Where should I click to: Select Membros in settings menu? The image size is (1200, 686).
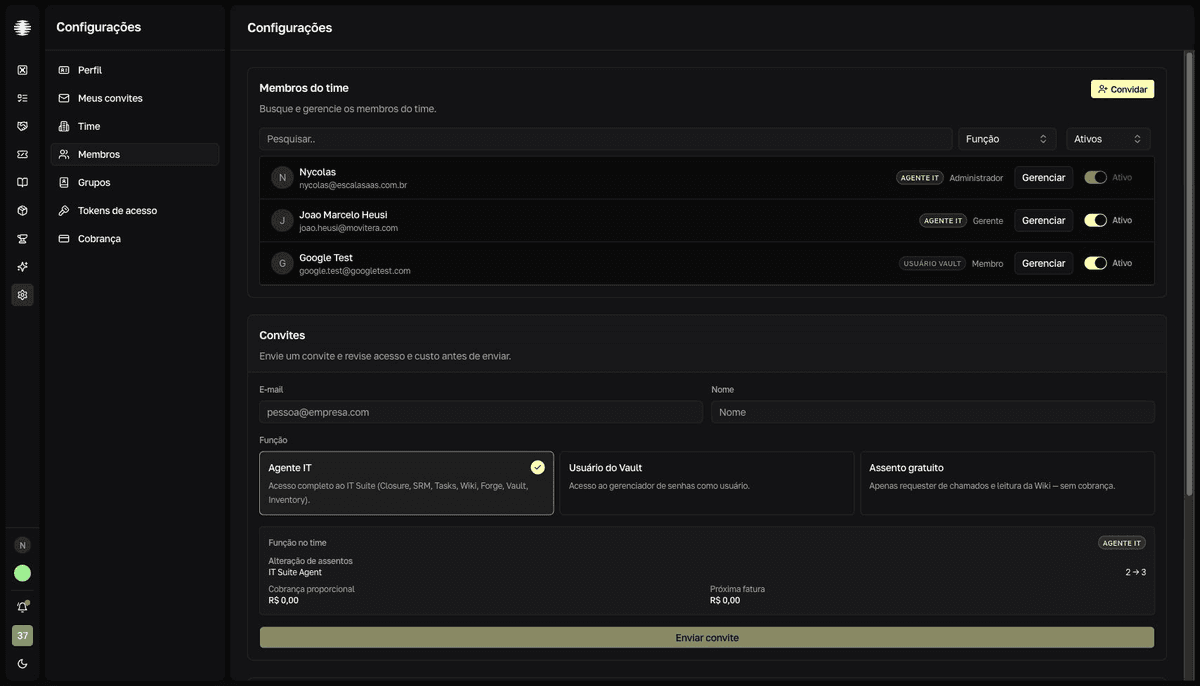[x=135, y=154]
